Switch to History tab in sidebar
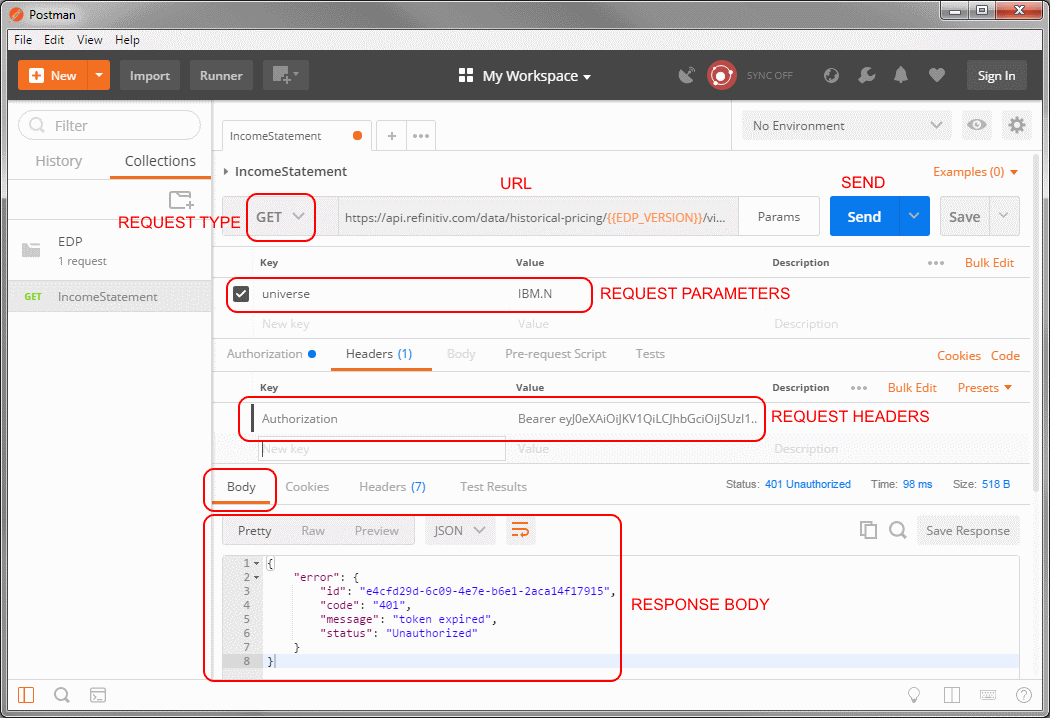Image resolution: width=1050 pixels, height=718 pixels. point(59,161)
